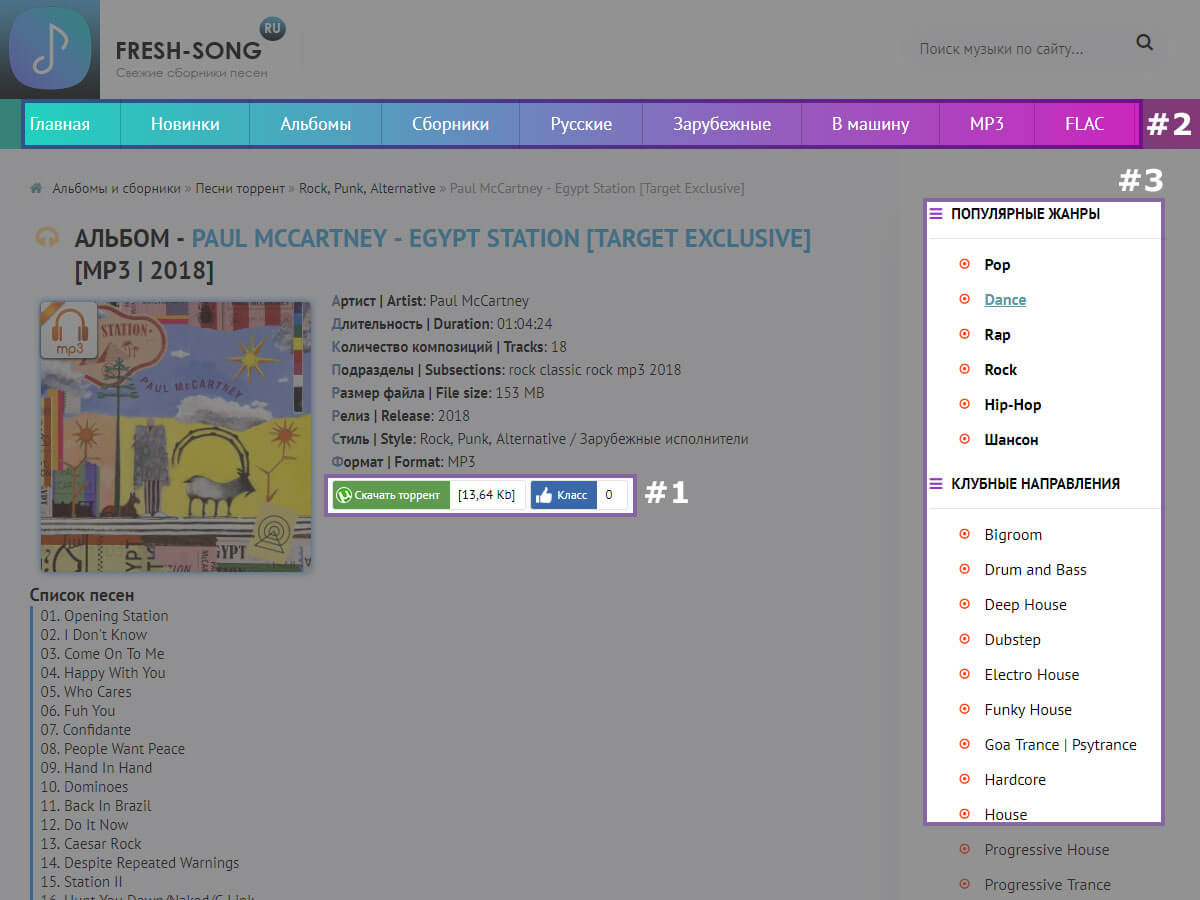Screen dimensions: 1200x900
Task: Go to the FLAC menu section
Action: click(1085, 124)
